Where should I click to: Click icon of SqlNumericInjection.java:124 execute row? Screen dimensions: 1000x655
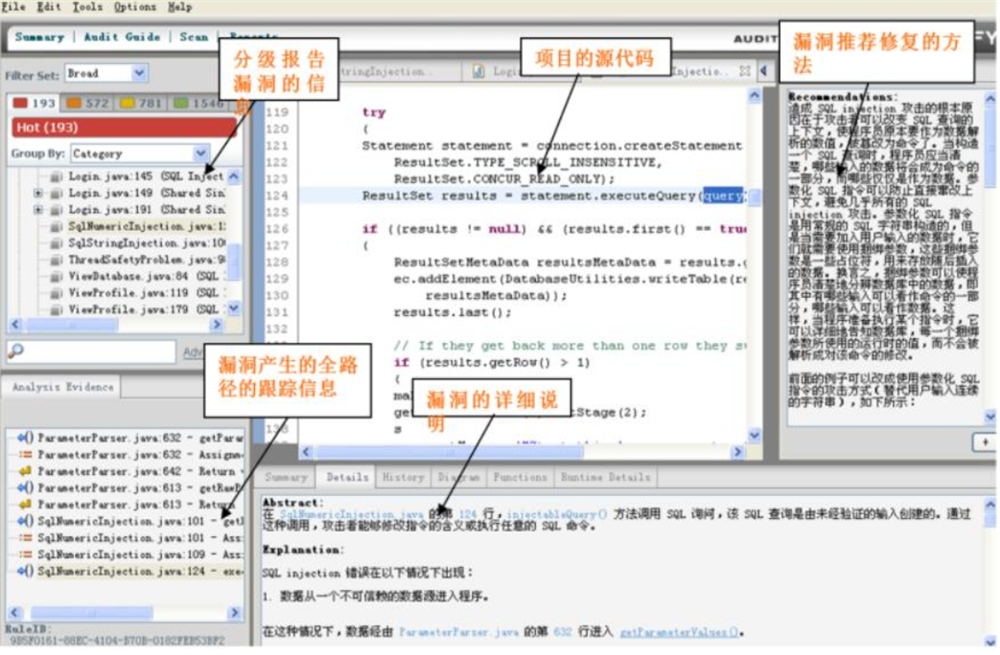26,571
